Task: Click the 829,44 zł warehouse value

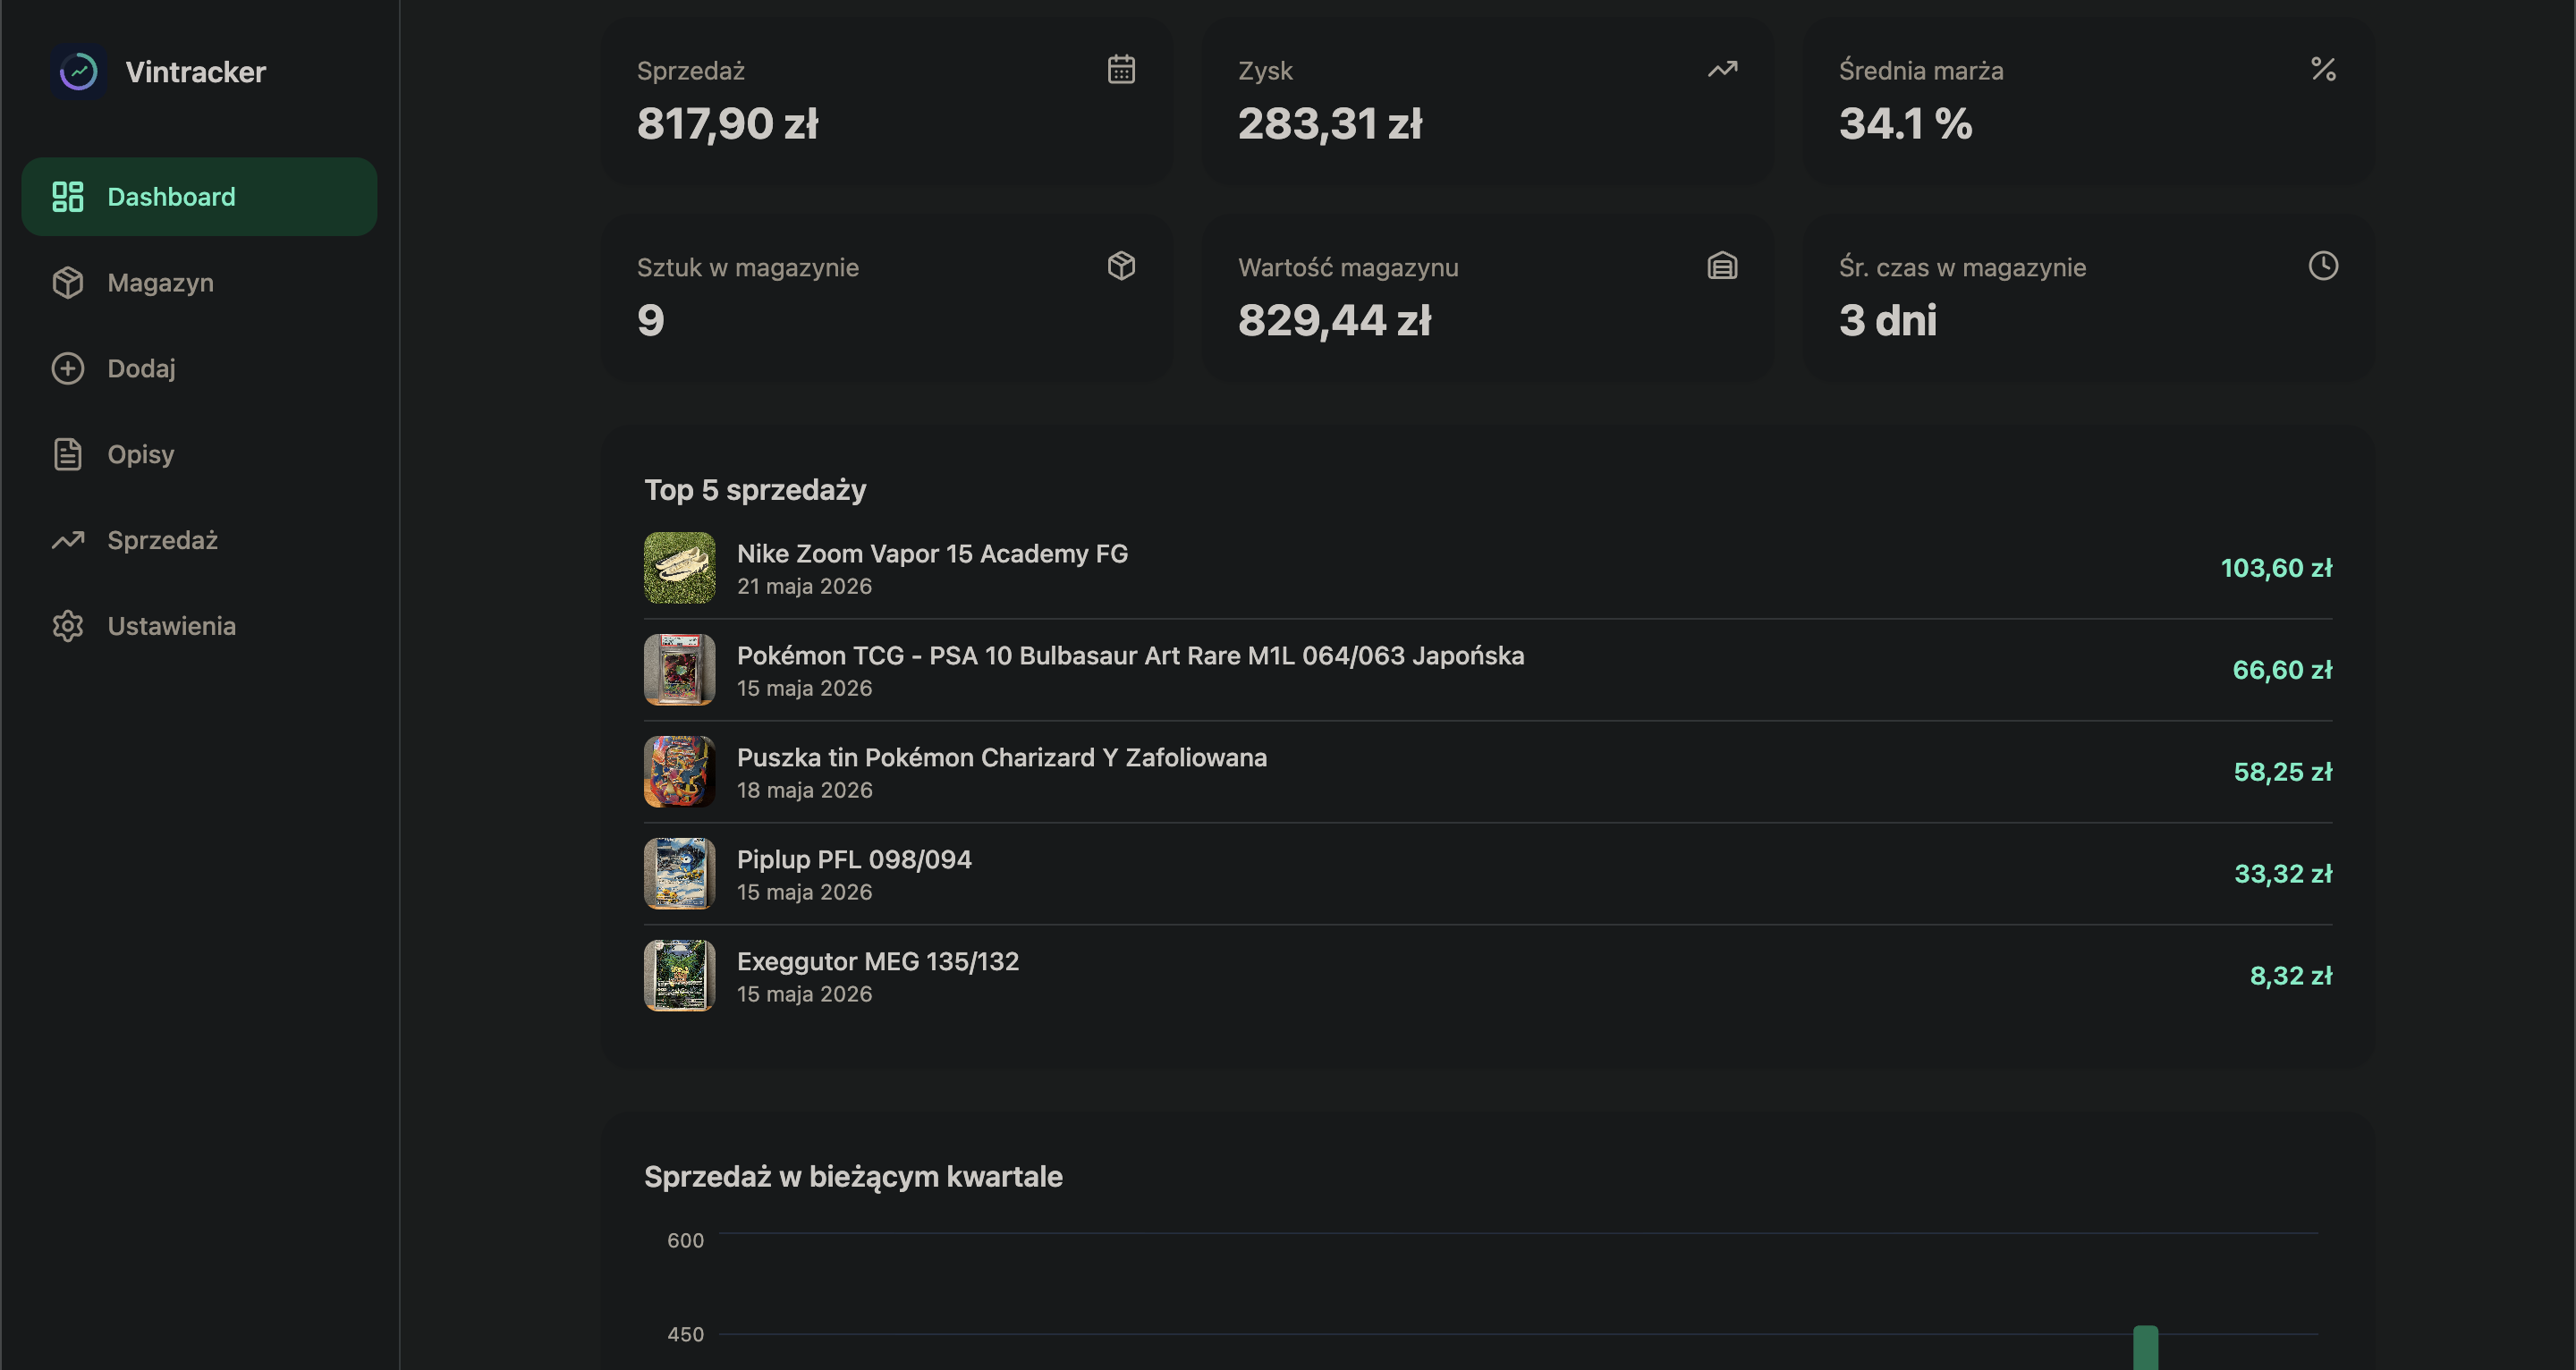Action: (1335, 321)
